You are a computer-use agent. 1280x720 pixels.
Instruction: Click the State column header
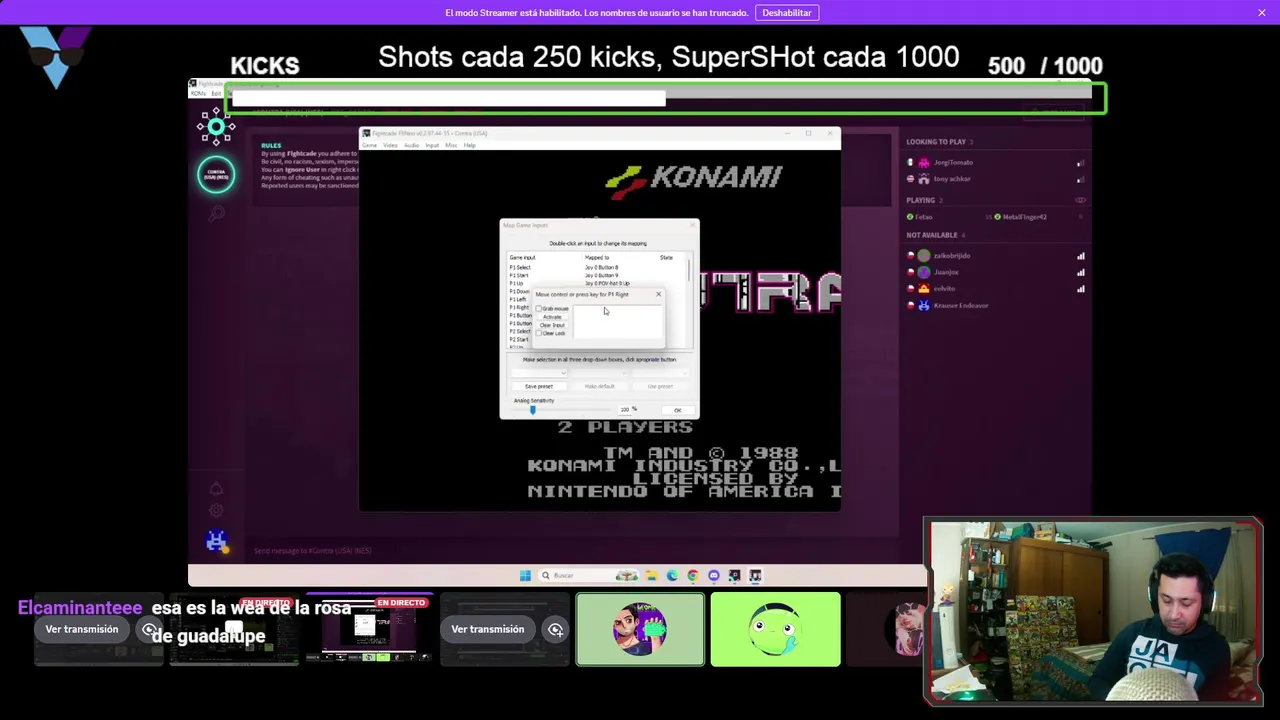point(666,257)
